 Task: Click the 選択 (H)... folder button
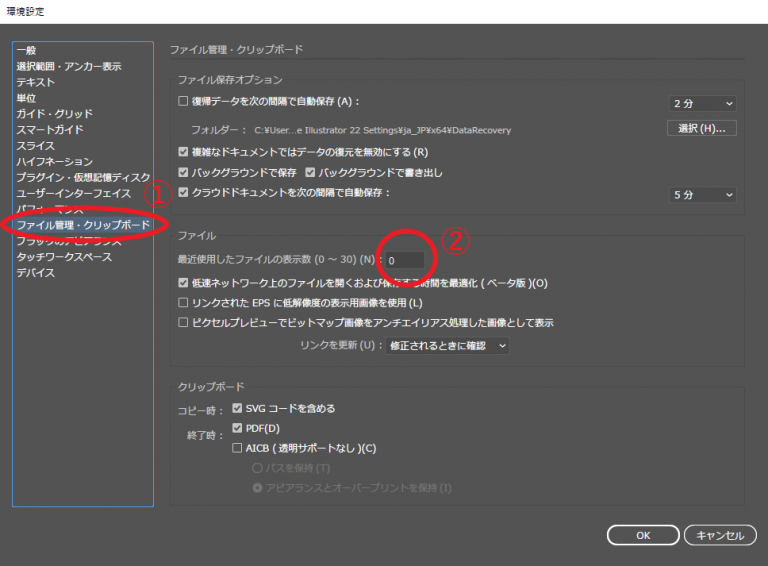pos(701,128)
